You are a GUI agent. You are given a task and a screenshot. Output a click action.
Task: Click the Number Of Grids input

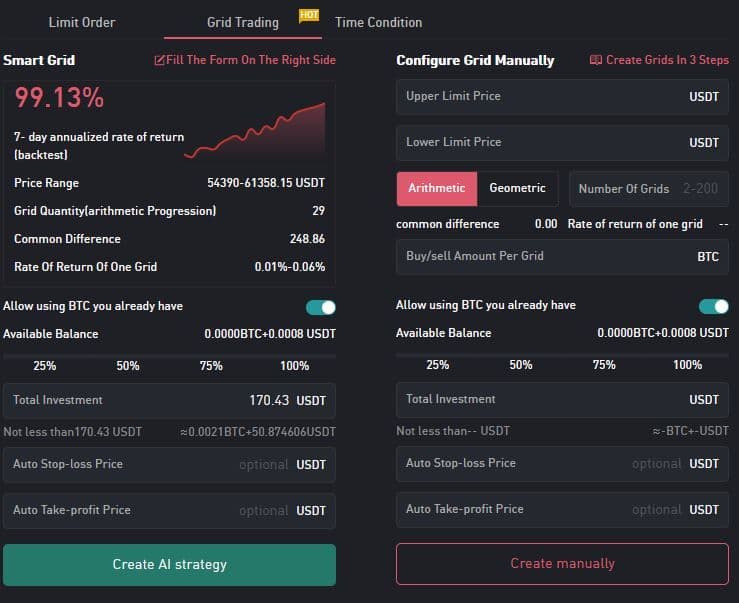pos(648,189)
